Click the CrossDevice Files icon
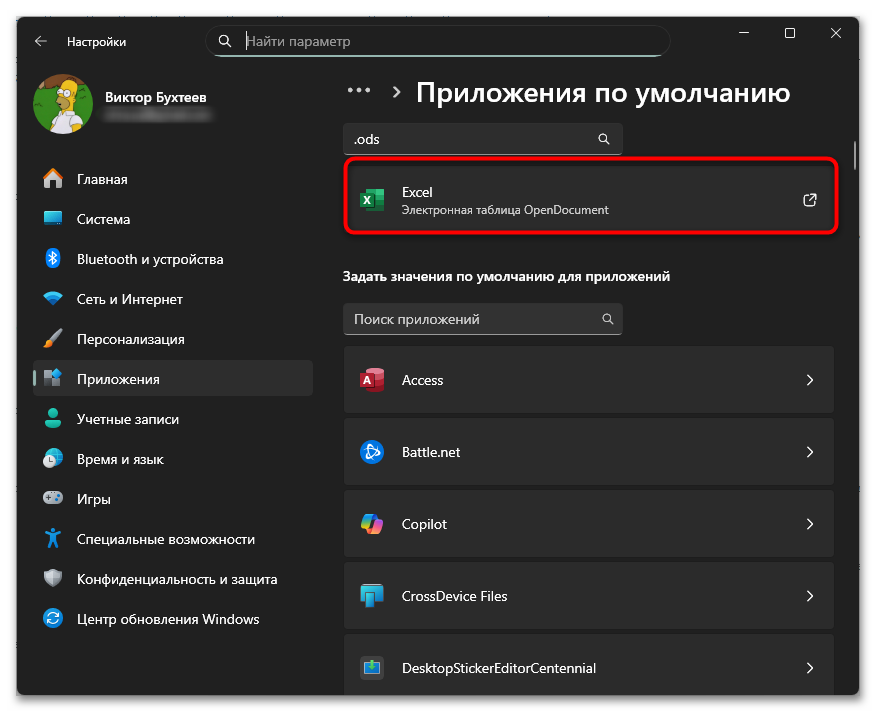This screenshot has height=712, width=876. pos(372,596)
